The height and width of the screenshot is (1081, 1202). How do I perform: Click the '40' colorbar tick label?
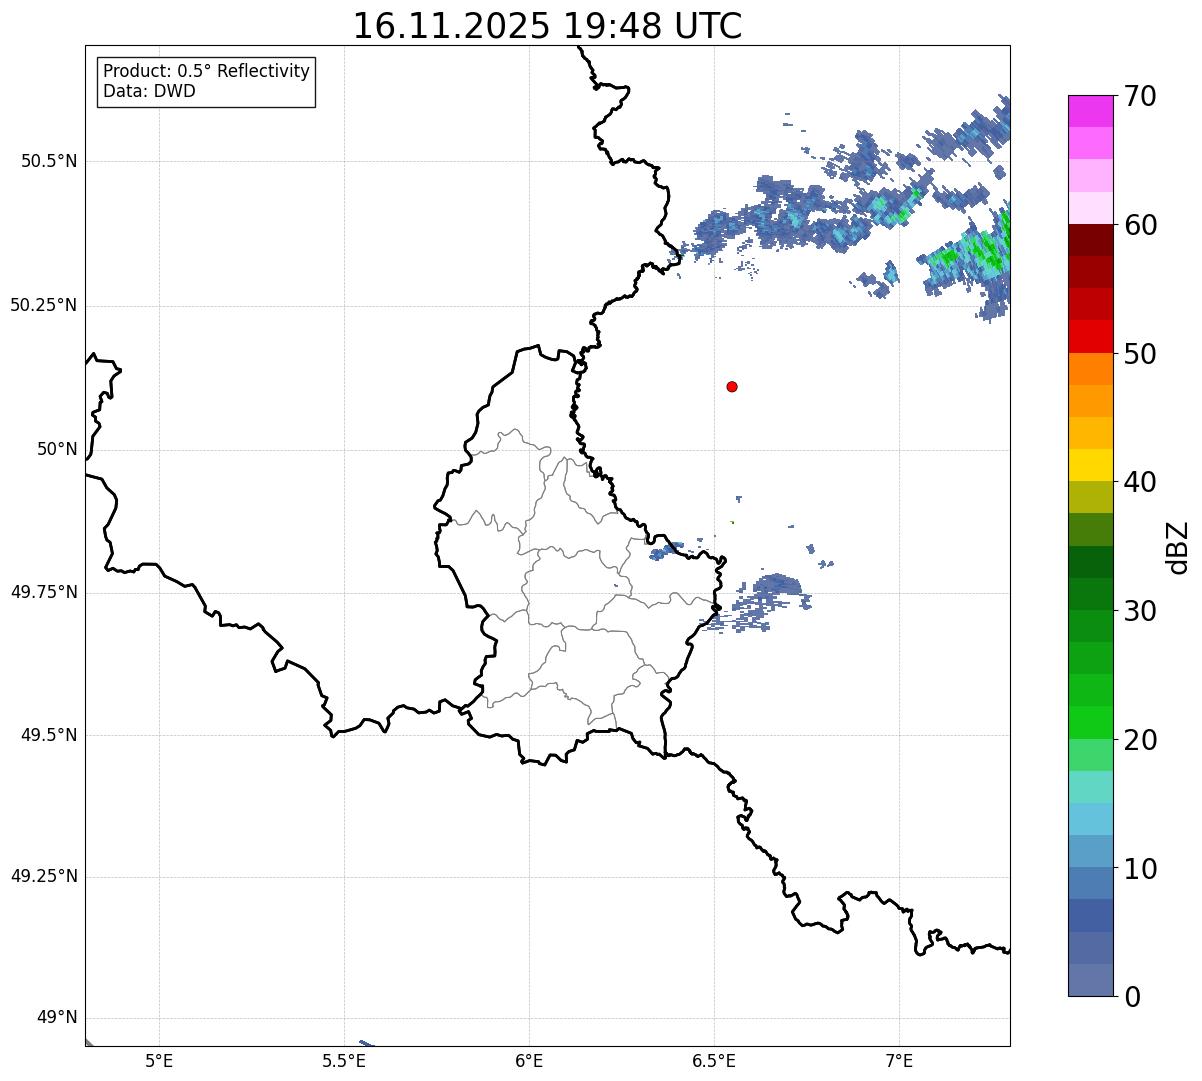(x=1140, y=482)
